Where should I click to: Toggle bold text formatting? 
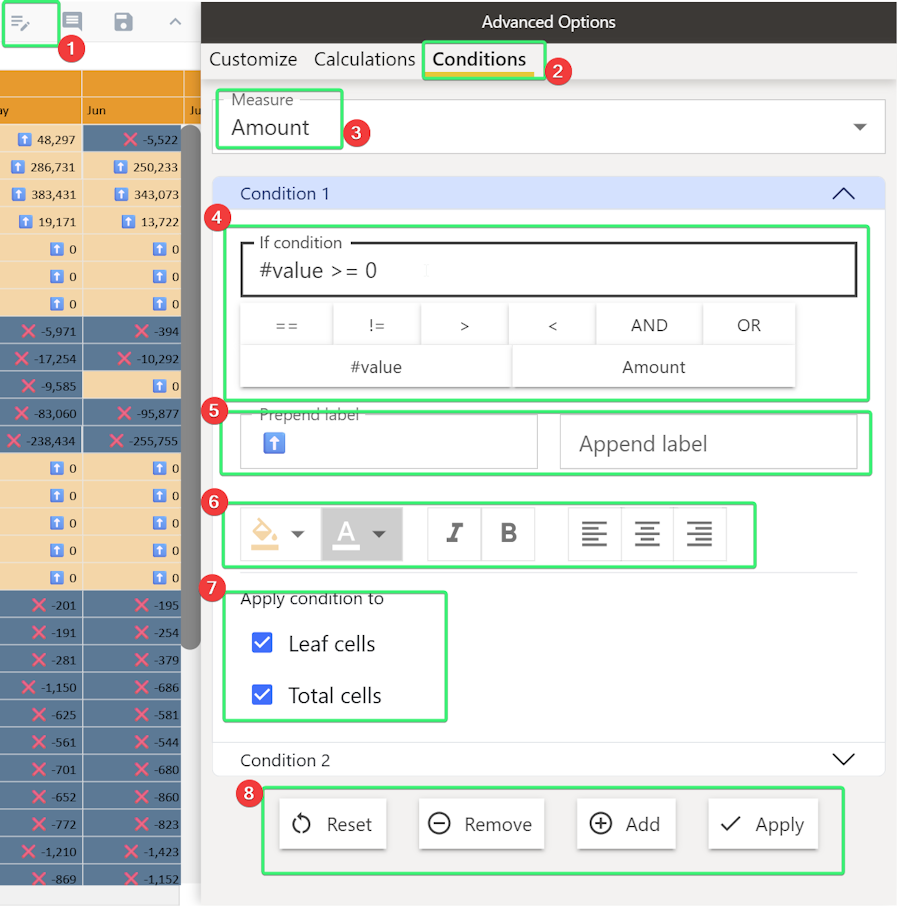click(508, 534)
